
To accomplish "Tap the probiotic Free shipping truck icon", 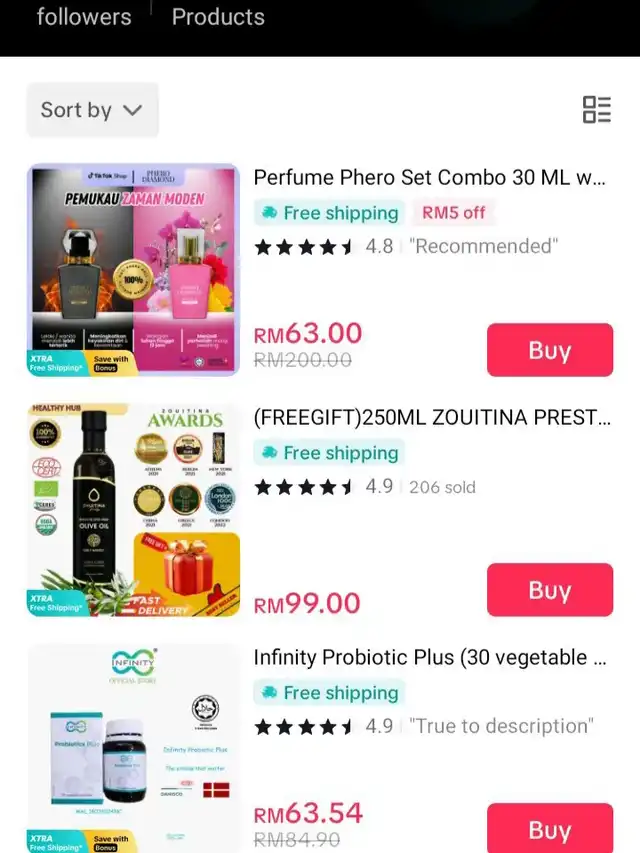I will pos(269,693).
